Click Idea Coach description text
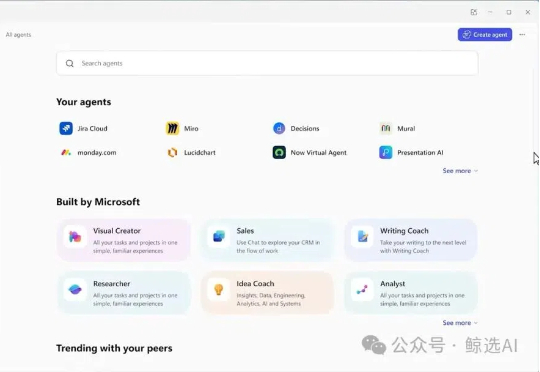This screenshot has height=372, width=540. tap(271, 300)
